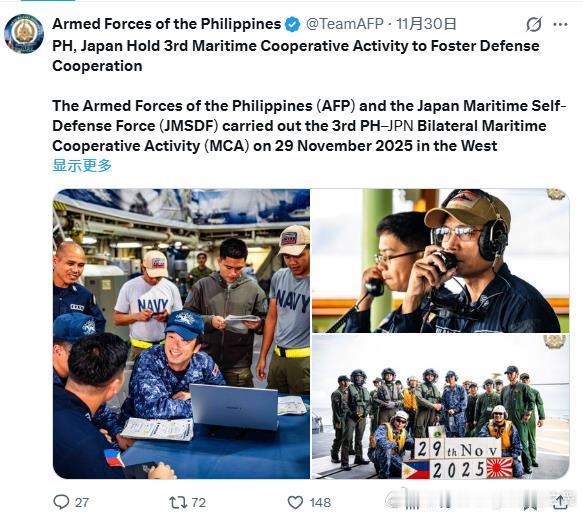Open the 29th Nov 2025 group photo
583x516 pixels.
tap(440, 406)
